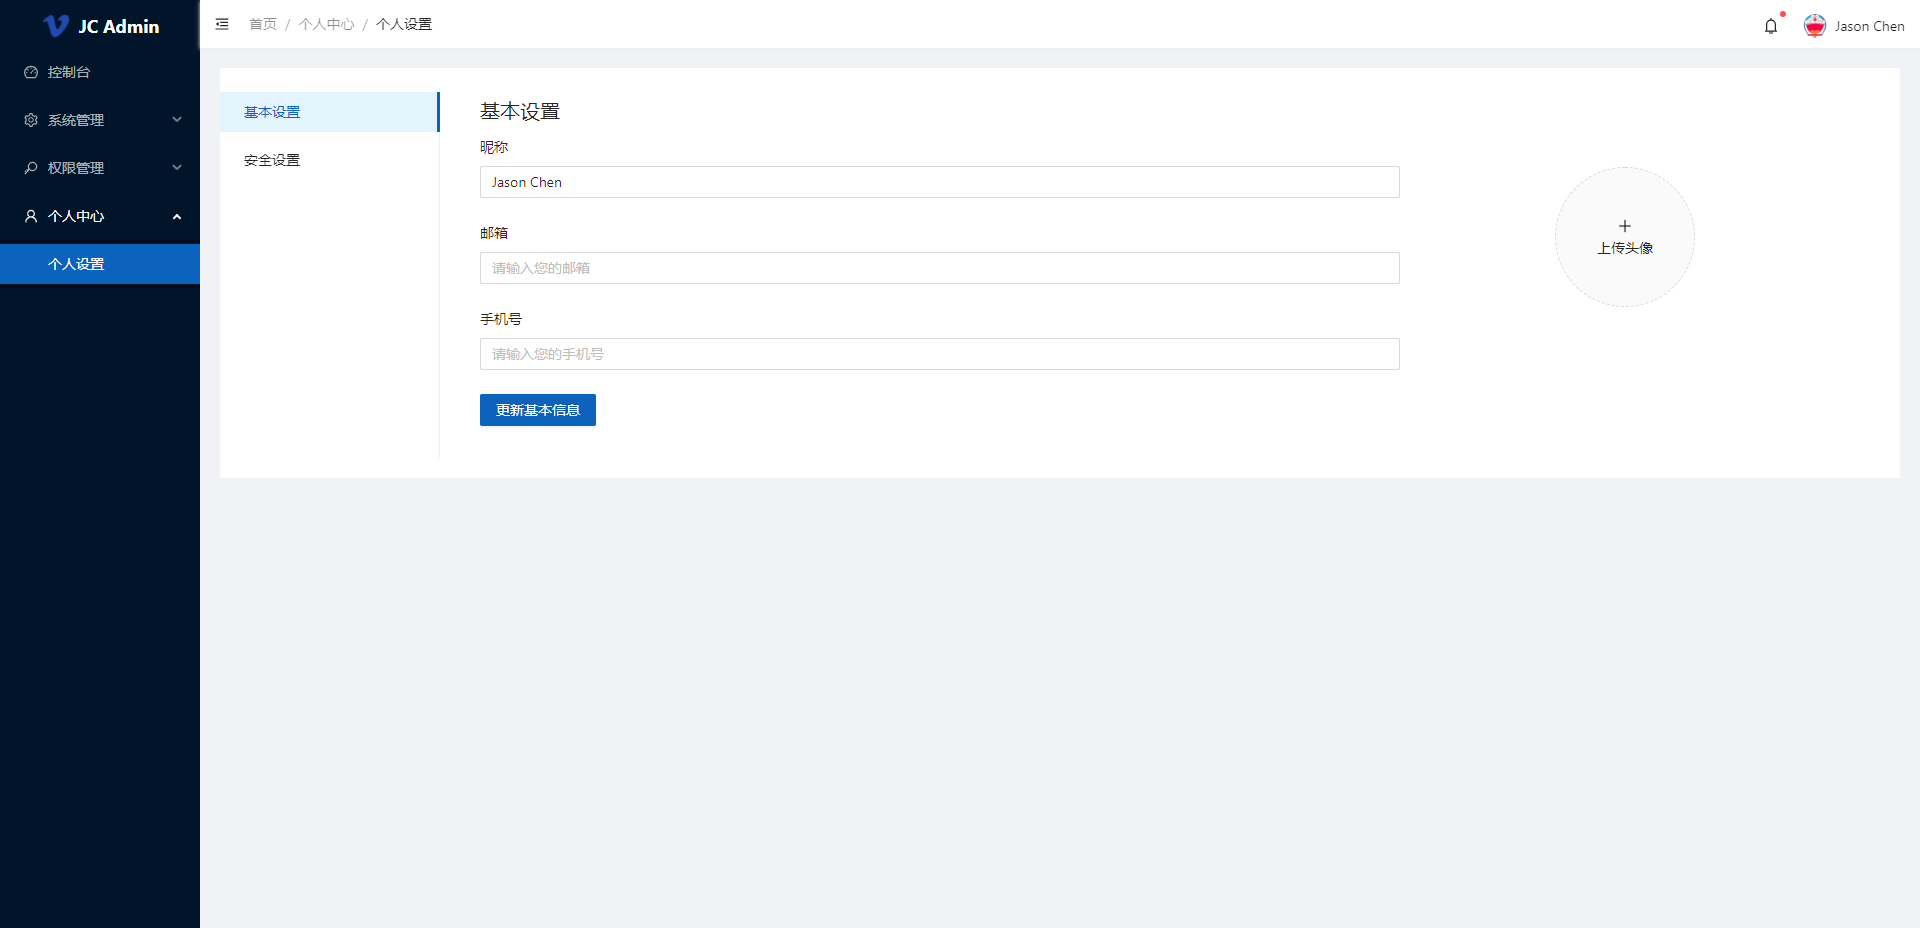Focus the 邮箱 input field

[940, 268]
